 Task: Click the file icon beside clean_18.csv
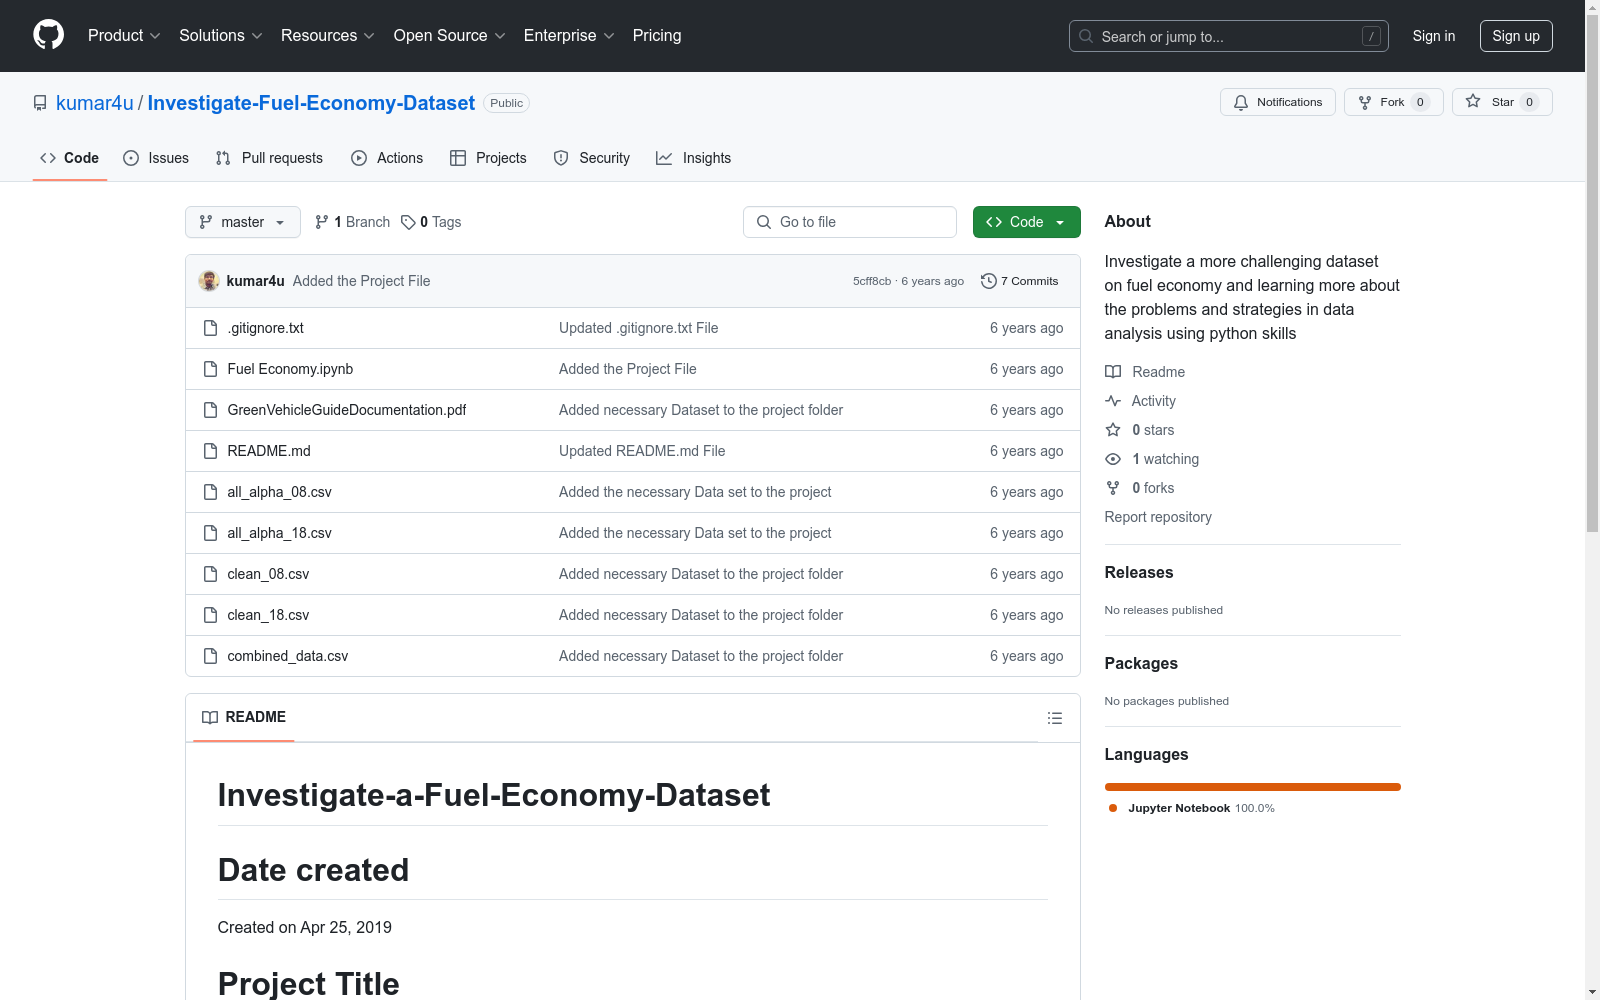[x=210, y=615]
